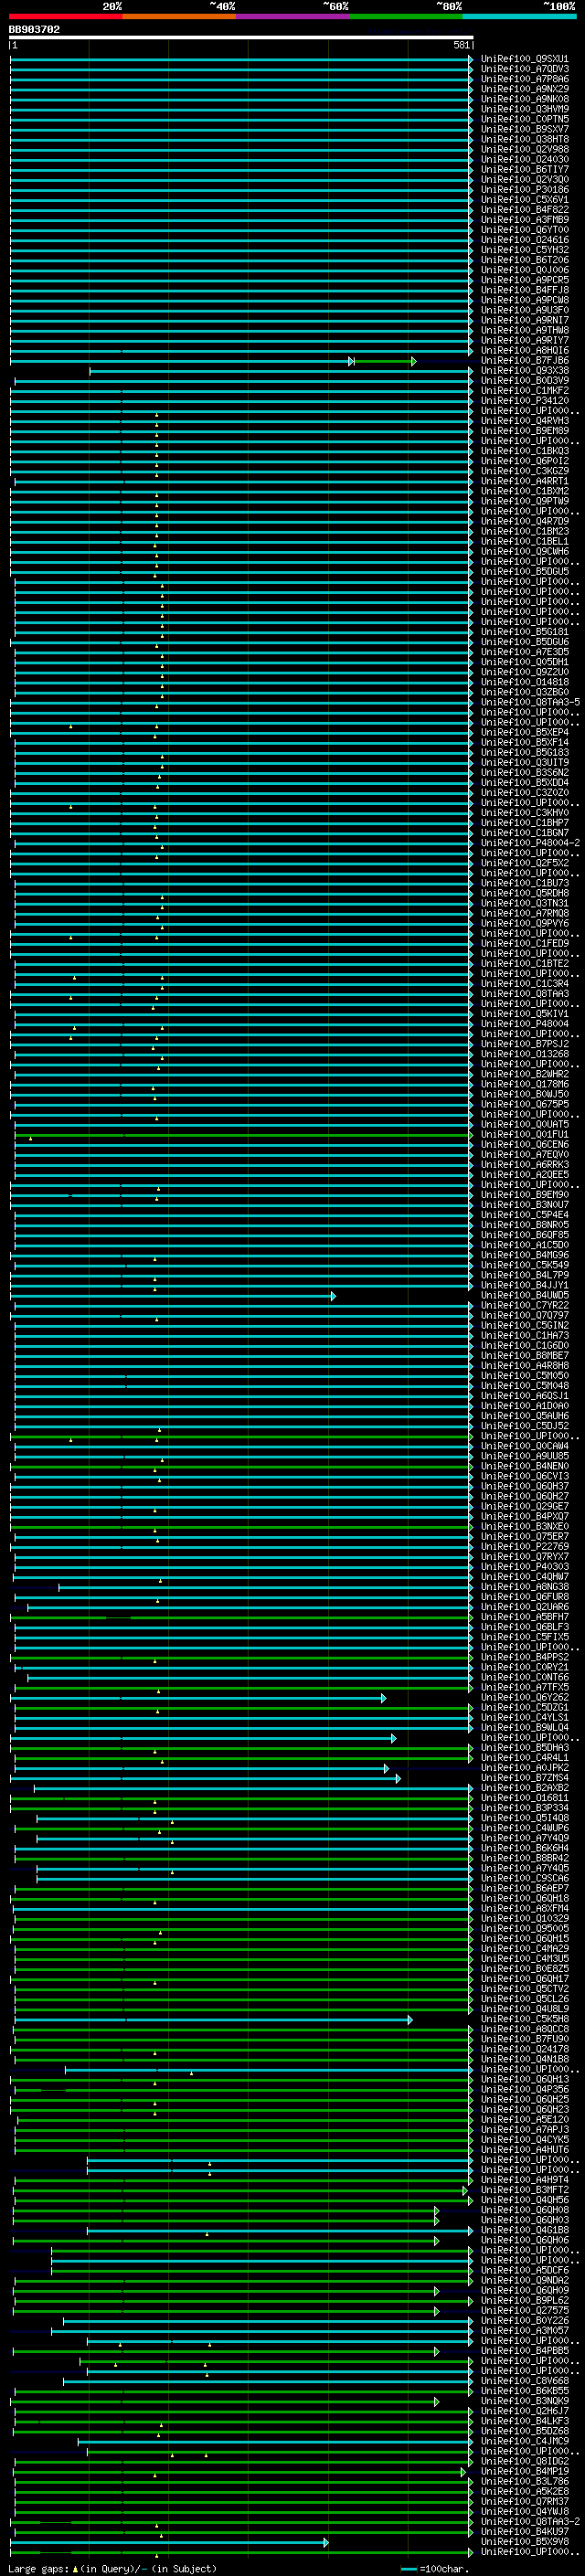Select the UniRef100_P40303 label
Viewport: 585px width, 2576px height.
point(525,1566)
